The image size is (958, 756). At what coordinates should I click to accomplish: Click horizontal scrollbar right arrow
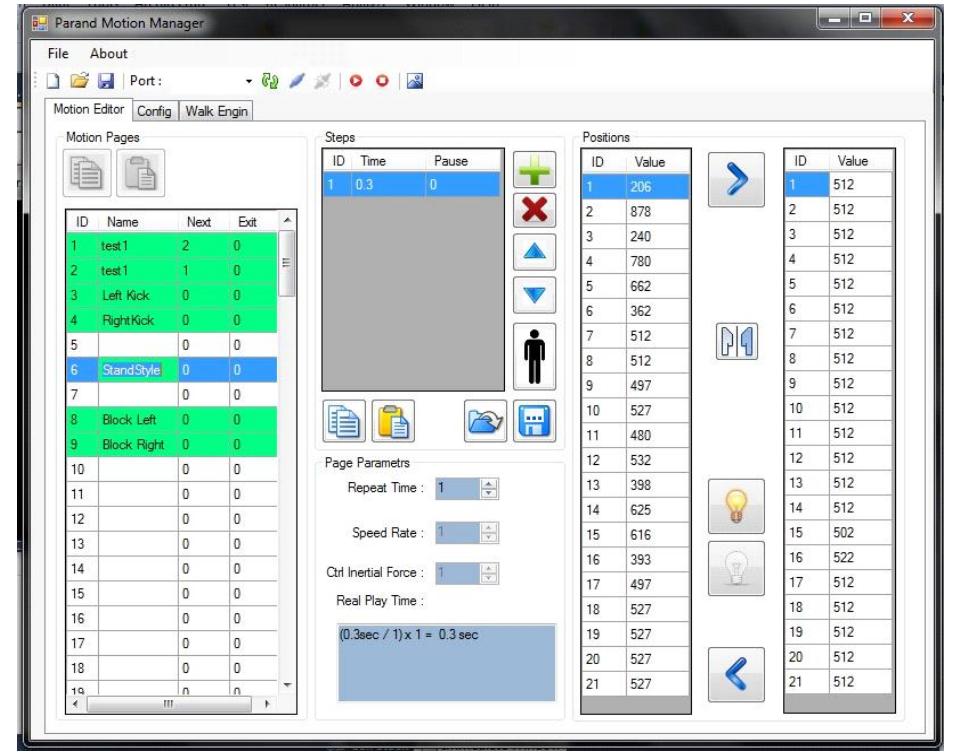coord(267,704)
